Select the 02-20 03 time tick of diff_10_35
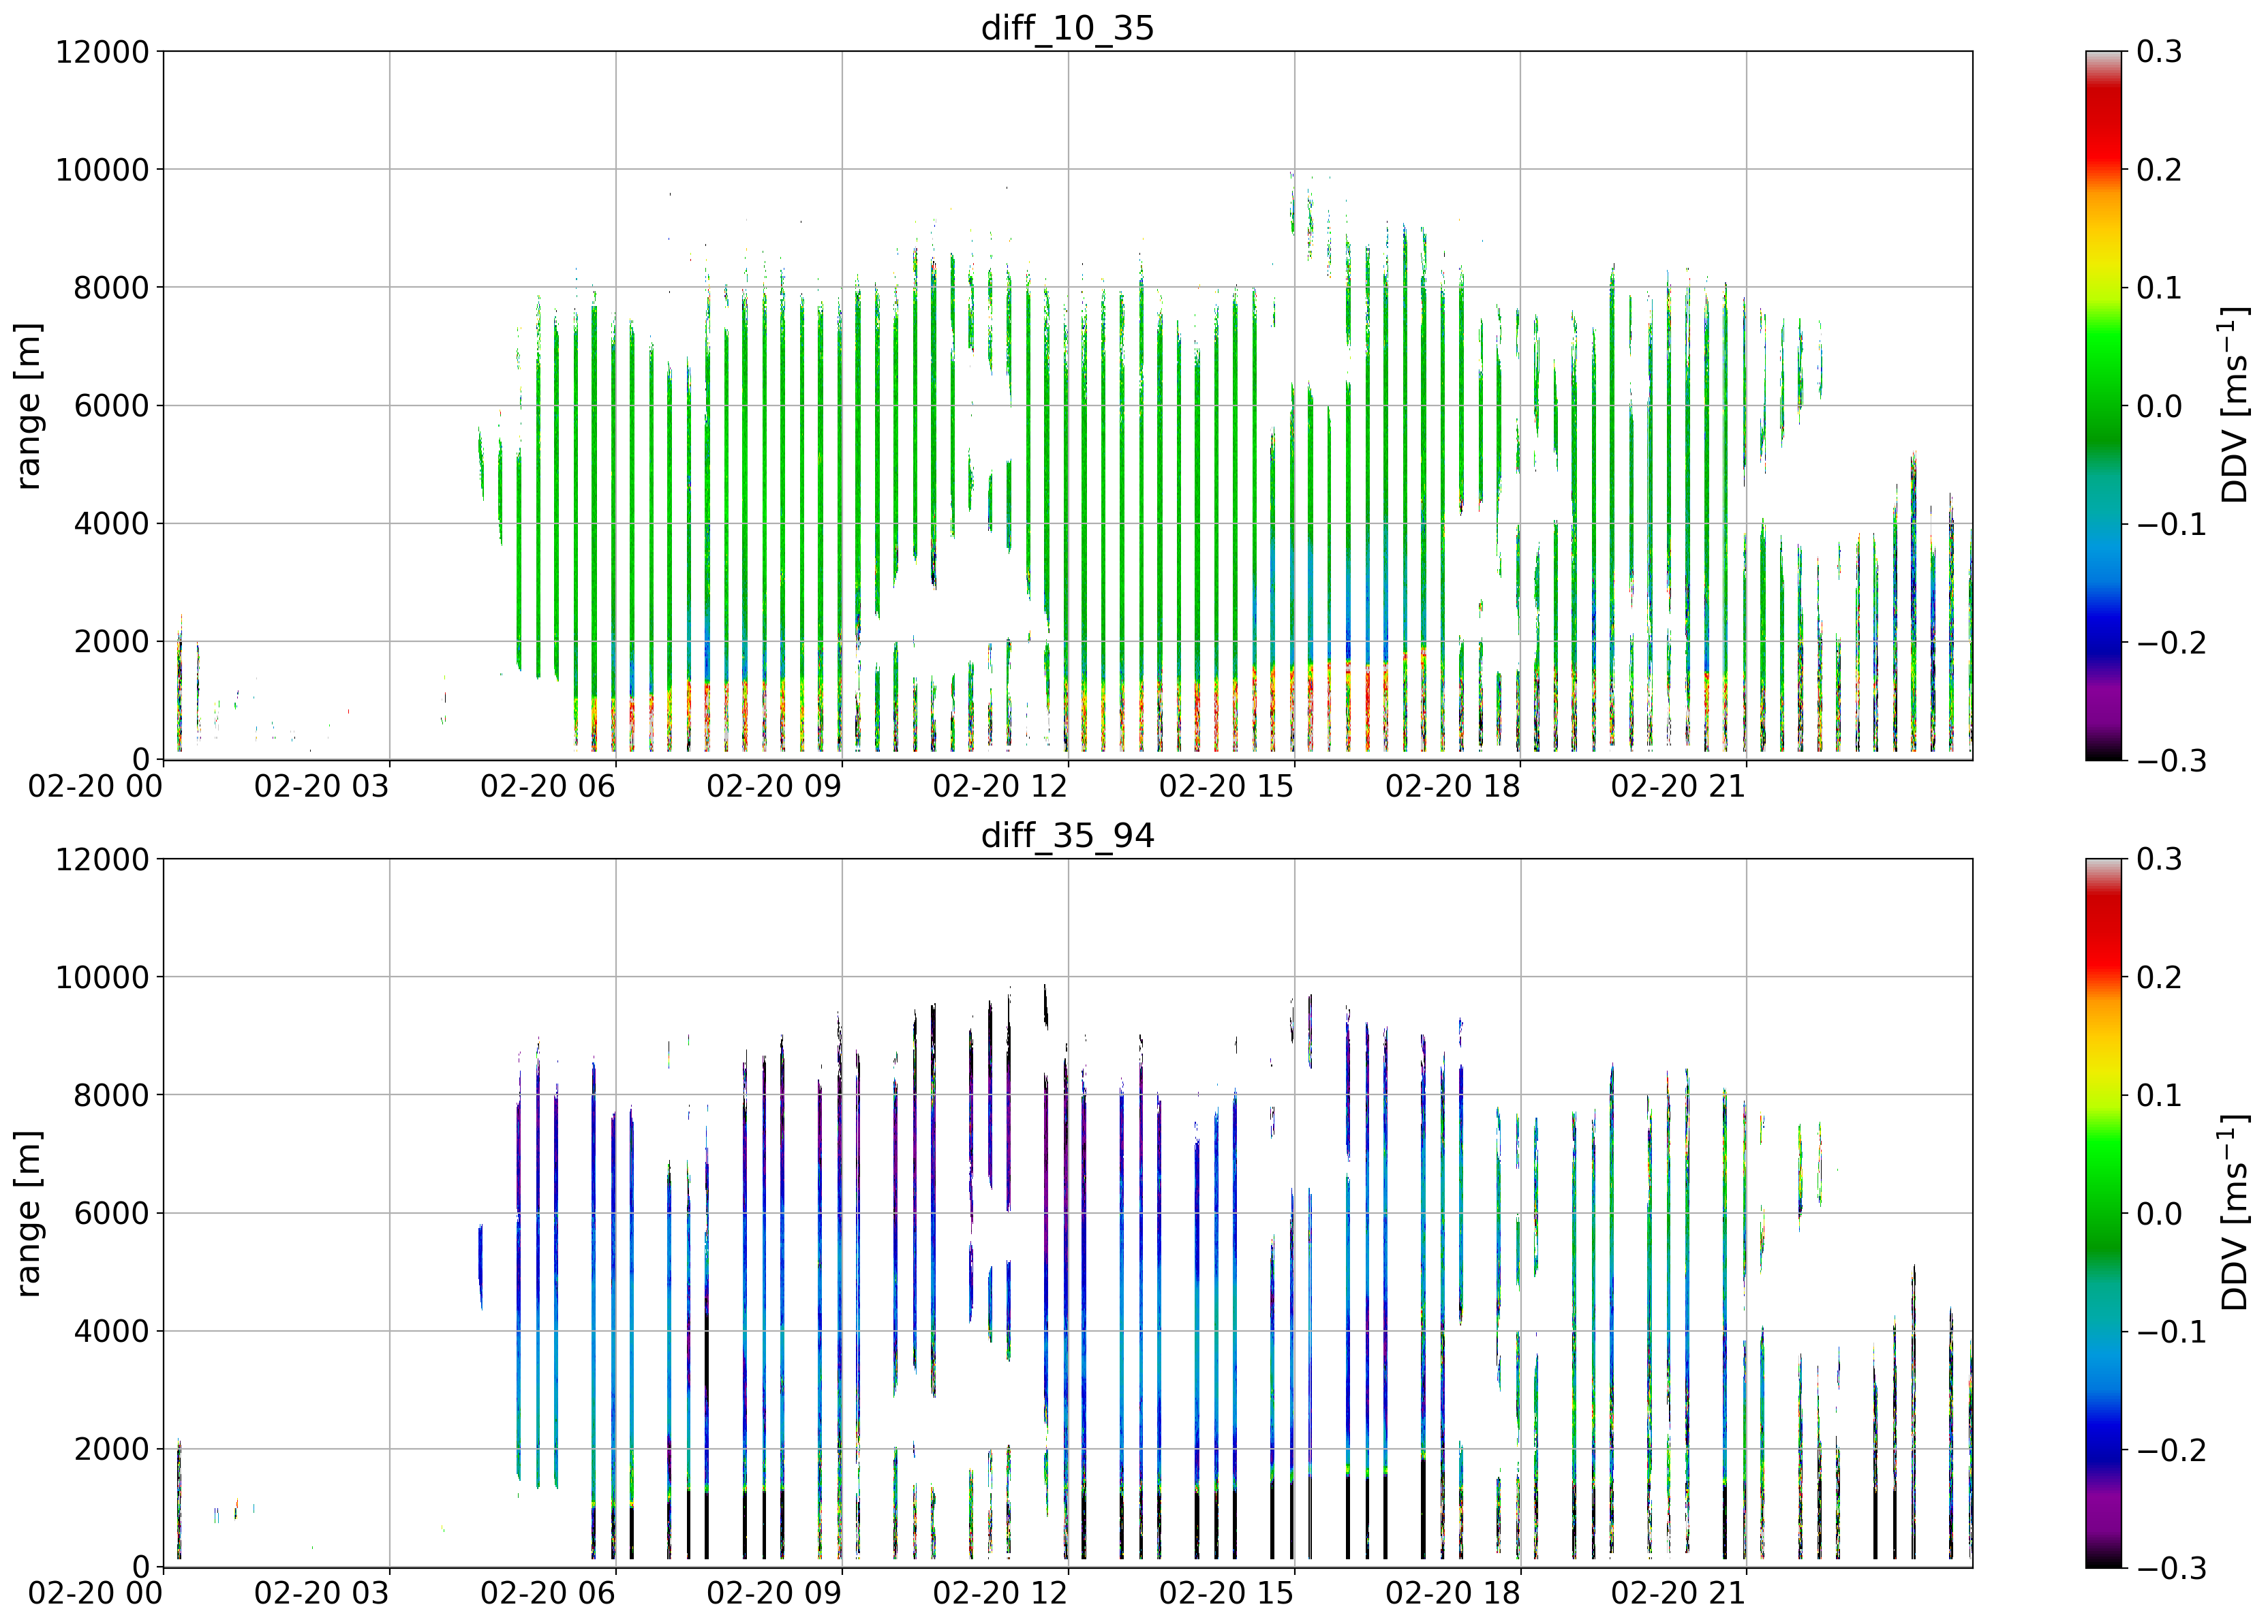The image size is (2268, 1624). coord(321,786)
